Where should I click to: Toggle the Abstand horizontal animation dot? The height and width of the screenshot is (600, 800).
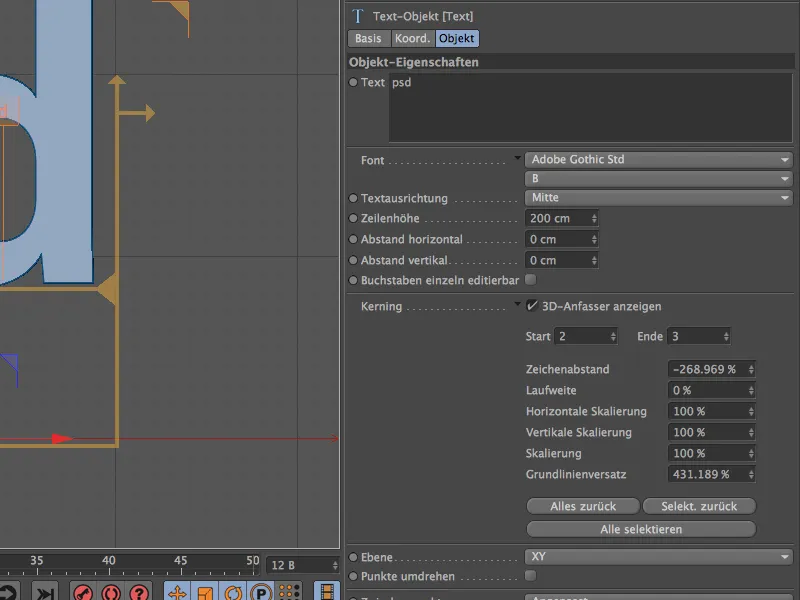353,239
